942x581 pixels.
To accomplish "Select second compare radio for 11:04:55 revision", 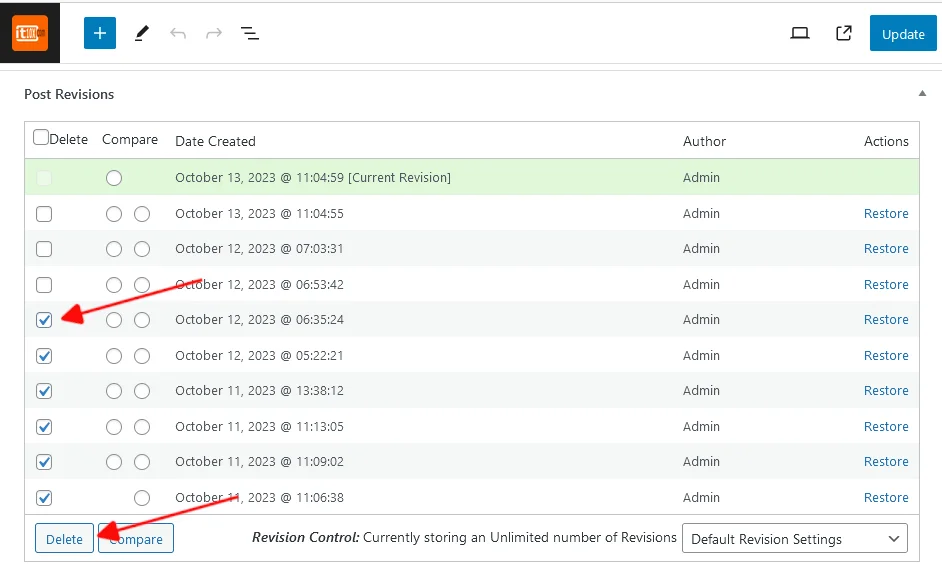I will (x=142, y=214).
